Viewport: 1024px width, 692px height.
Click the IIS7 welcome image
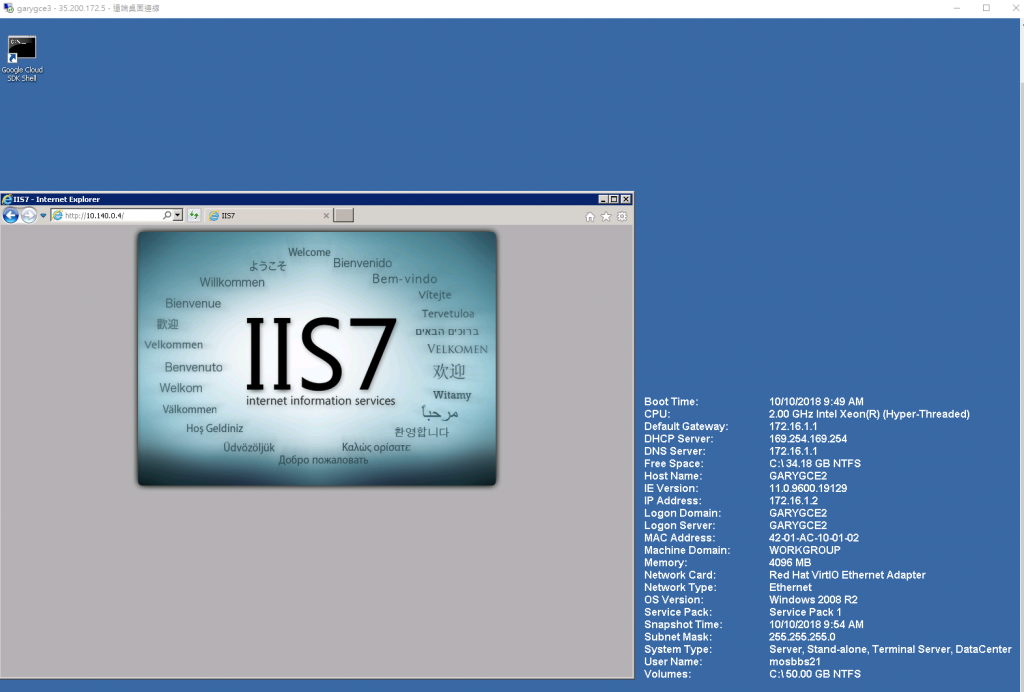[317, 358]
